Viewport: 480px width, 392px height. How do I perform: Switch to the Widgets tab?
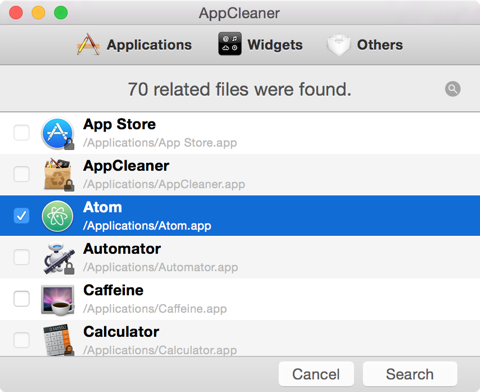(260, 45)
